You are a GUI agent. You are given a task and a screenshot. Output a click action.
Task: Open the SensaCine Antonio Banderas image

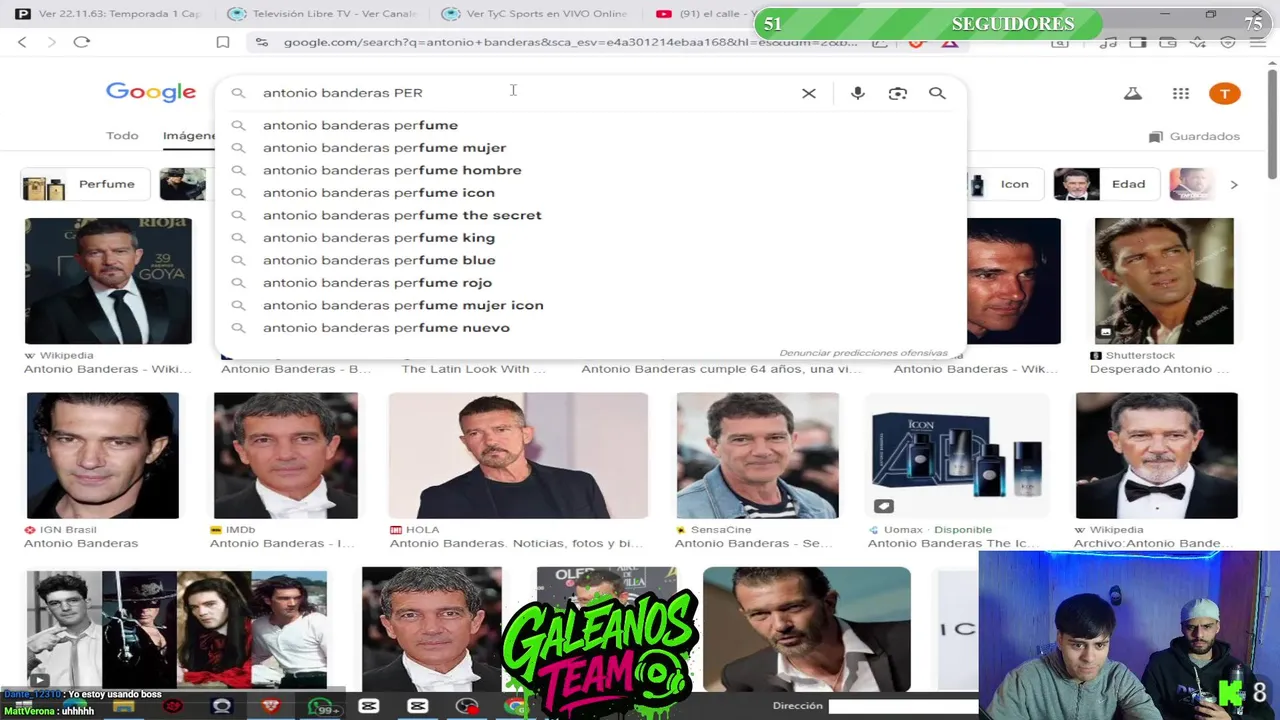tap(758, 455)
